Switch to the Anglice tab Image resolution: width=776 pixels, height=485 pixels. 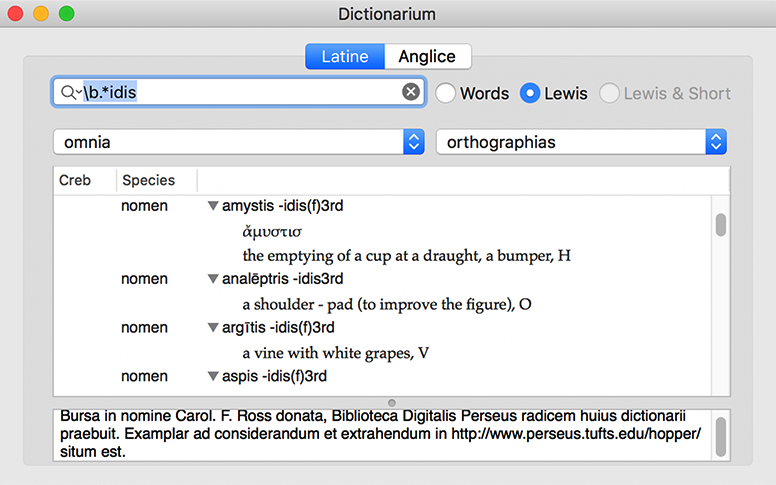click(x=427, y=56)
